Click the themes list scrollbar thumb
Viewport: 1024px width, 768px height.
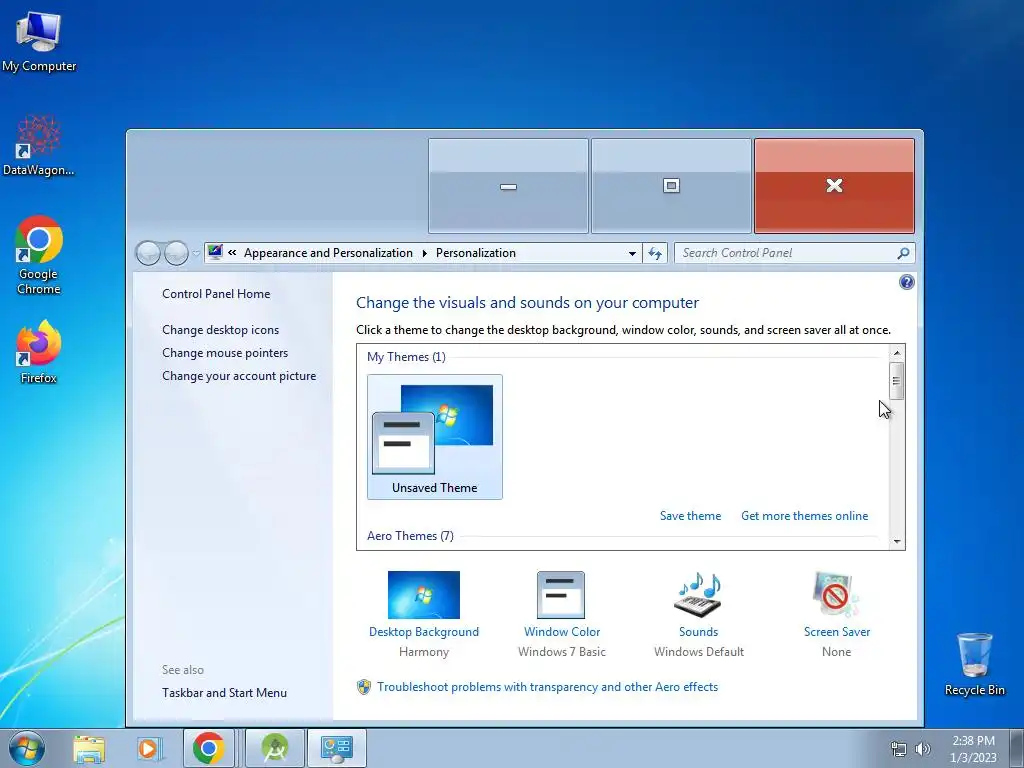click(897, 381)
